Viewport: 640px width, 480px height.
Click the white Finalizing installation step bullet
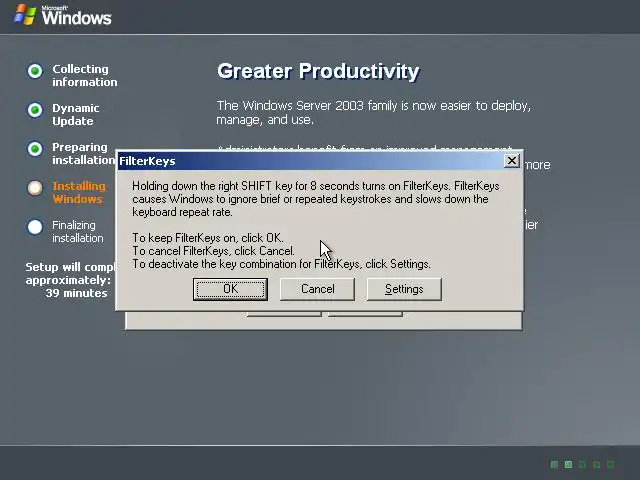point(35,227)
